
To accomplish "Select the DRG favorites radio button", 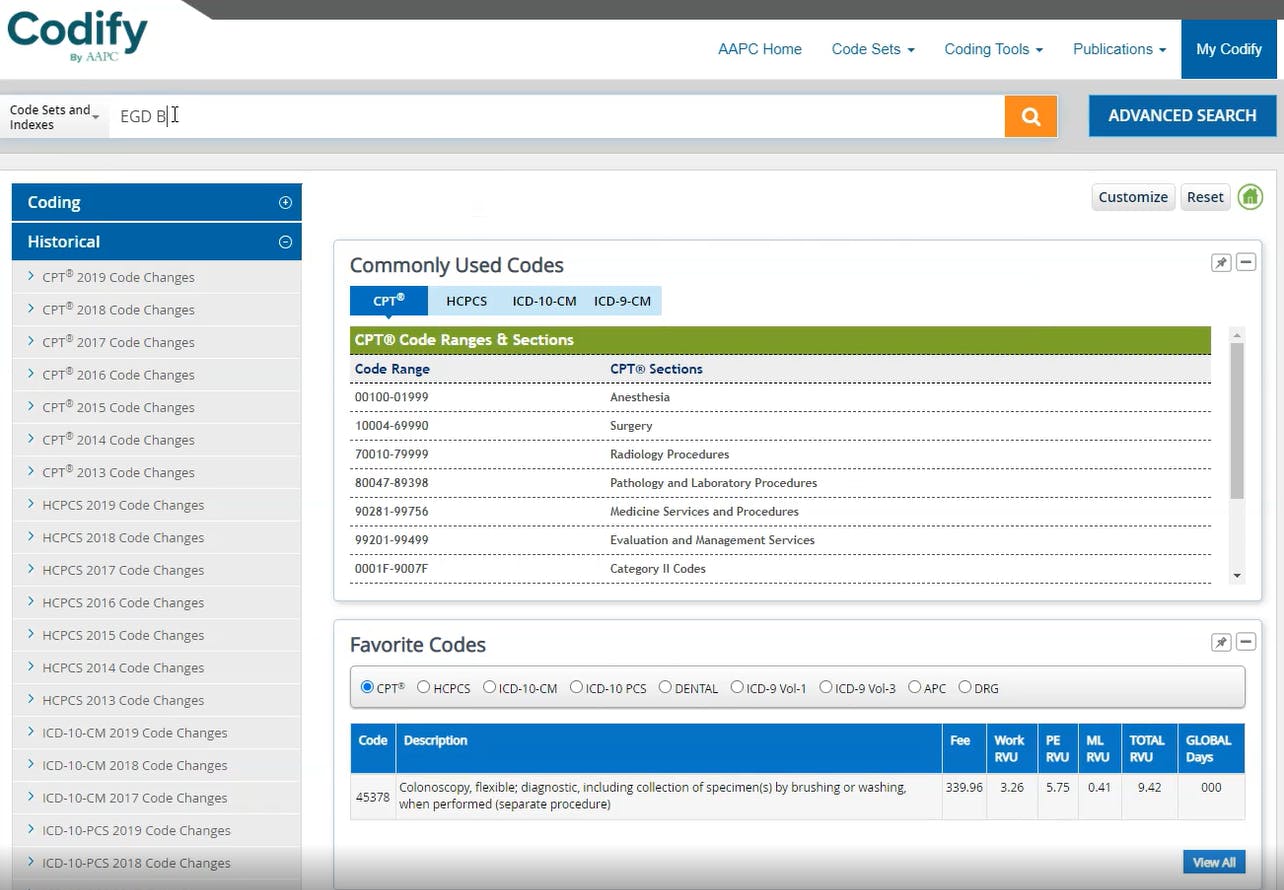I will click(964, 687).
